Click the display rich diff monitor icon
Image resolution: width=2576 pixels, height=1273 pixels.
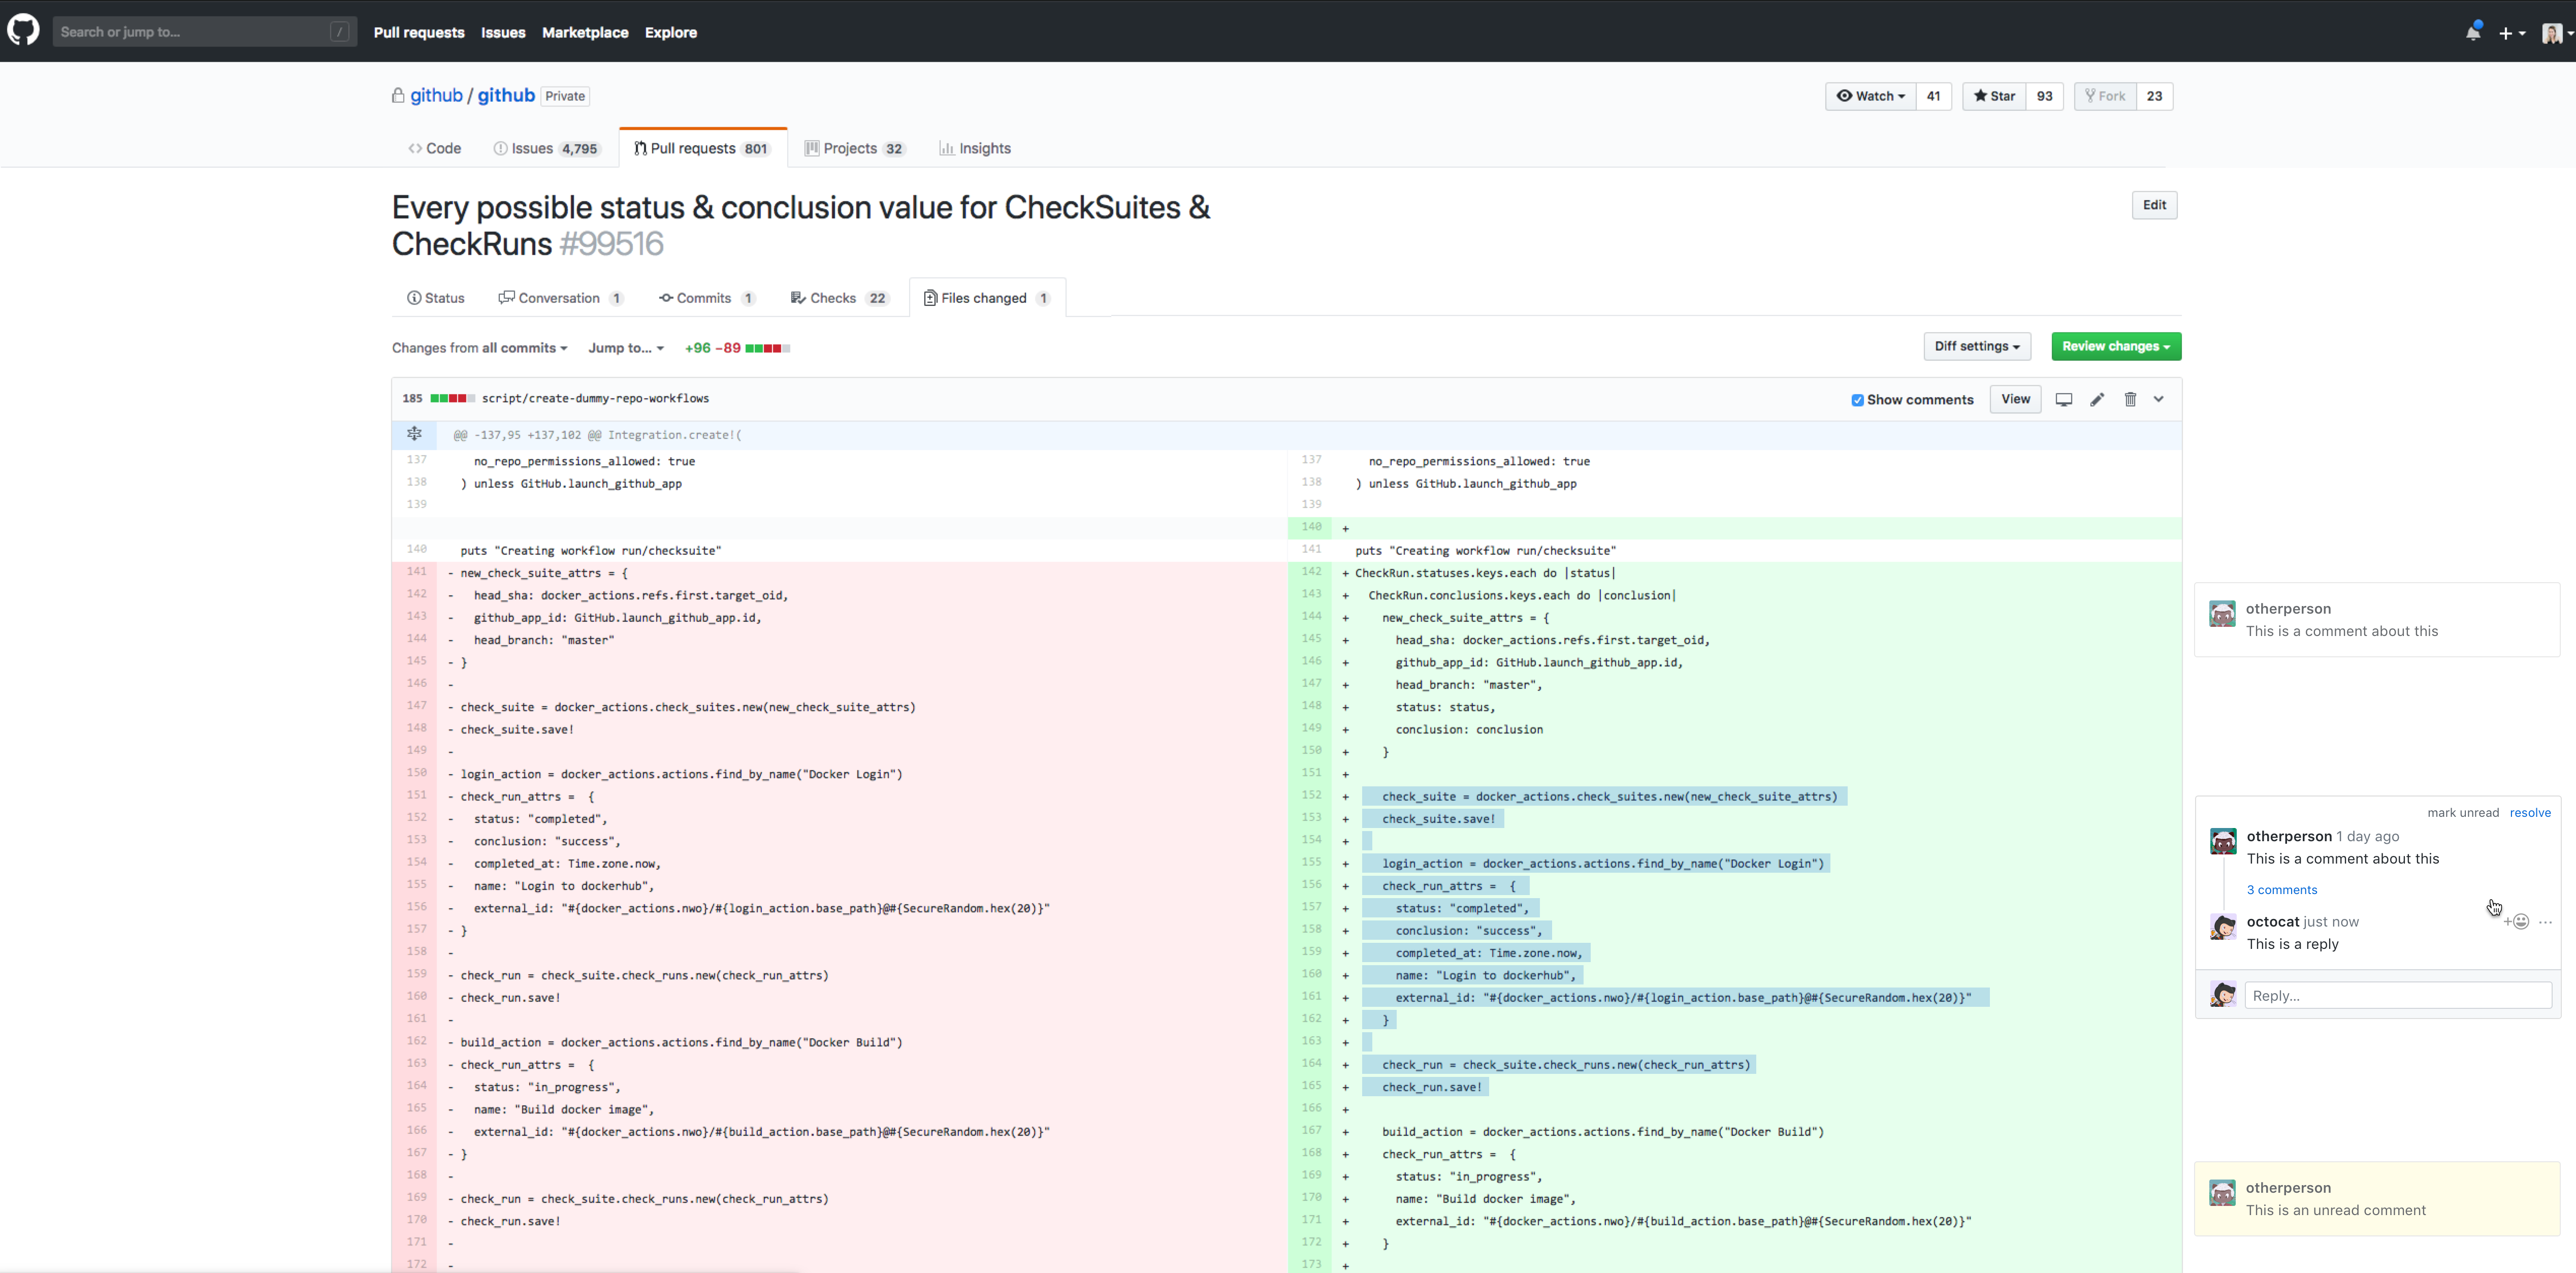click(x=2063, y=399)
